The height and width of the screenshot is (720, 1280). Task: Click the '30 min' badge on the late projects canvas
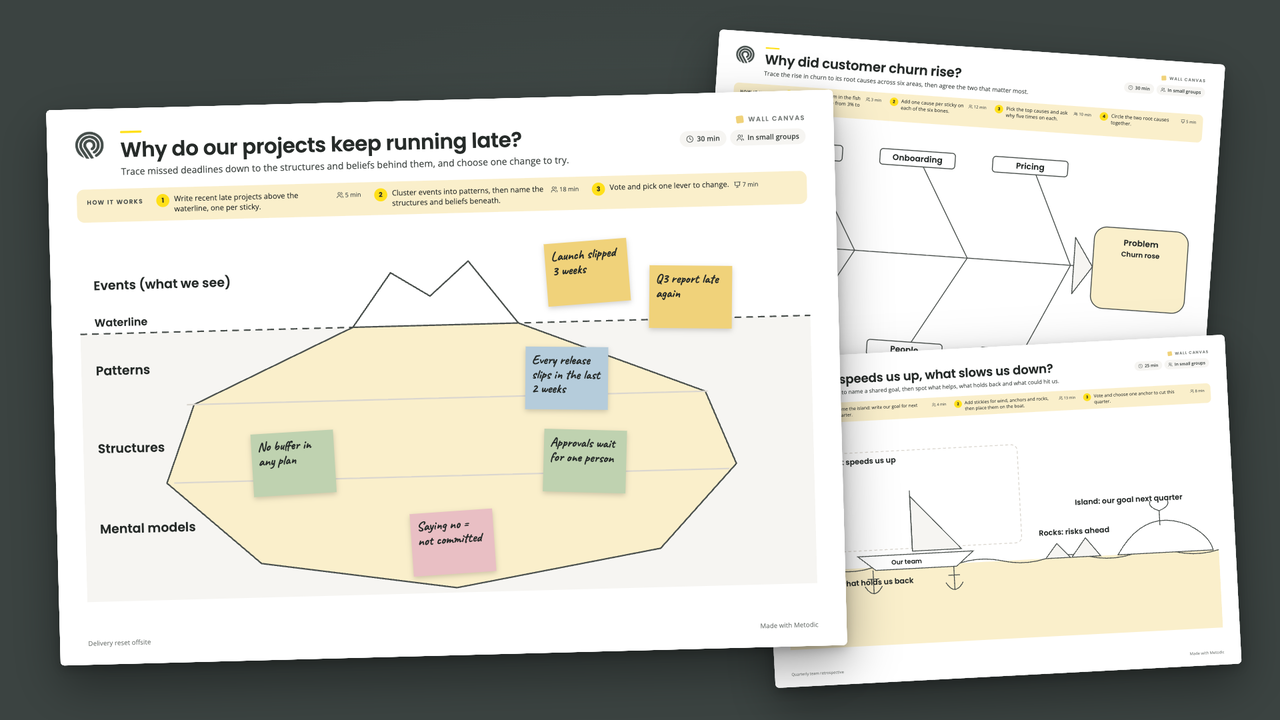coord(703,138)
